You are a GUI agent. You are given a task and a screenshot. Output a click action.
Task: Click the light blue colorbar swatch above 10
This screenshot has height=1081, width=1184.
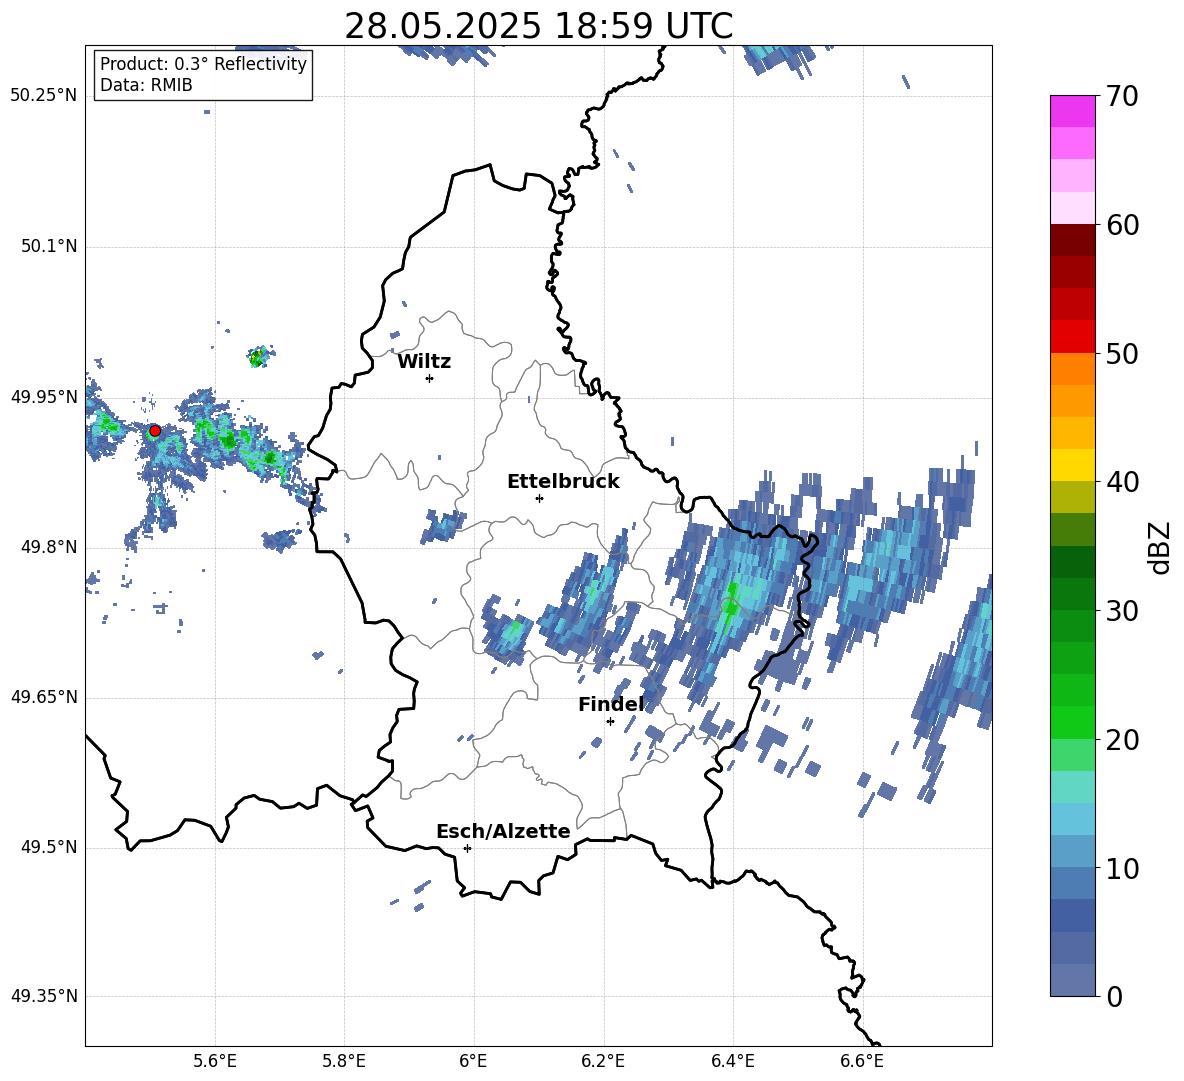point(1072,819)
